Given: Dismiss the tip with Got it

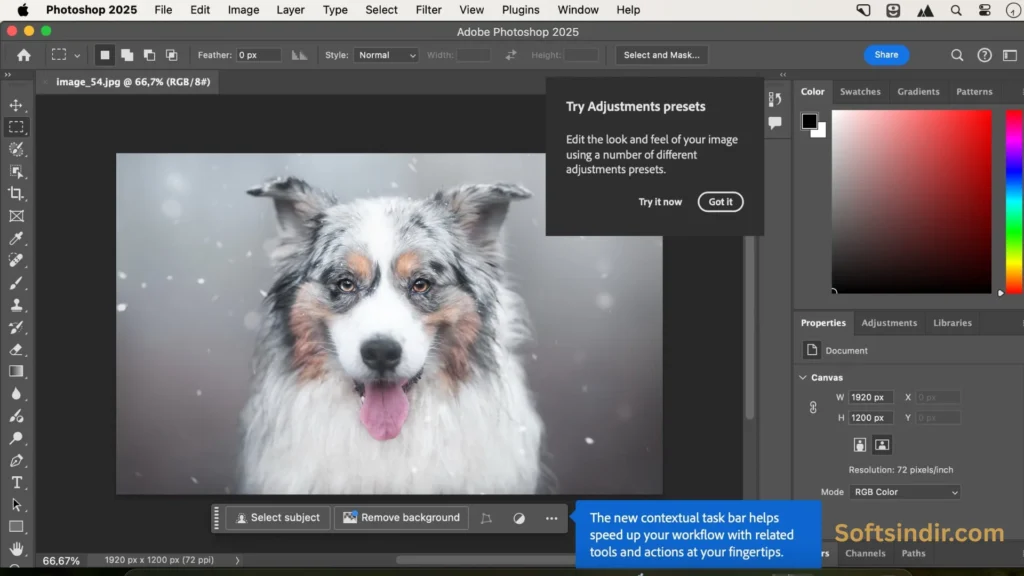Looking at the screenshot, I should [720, 202].
